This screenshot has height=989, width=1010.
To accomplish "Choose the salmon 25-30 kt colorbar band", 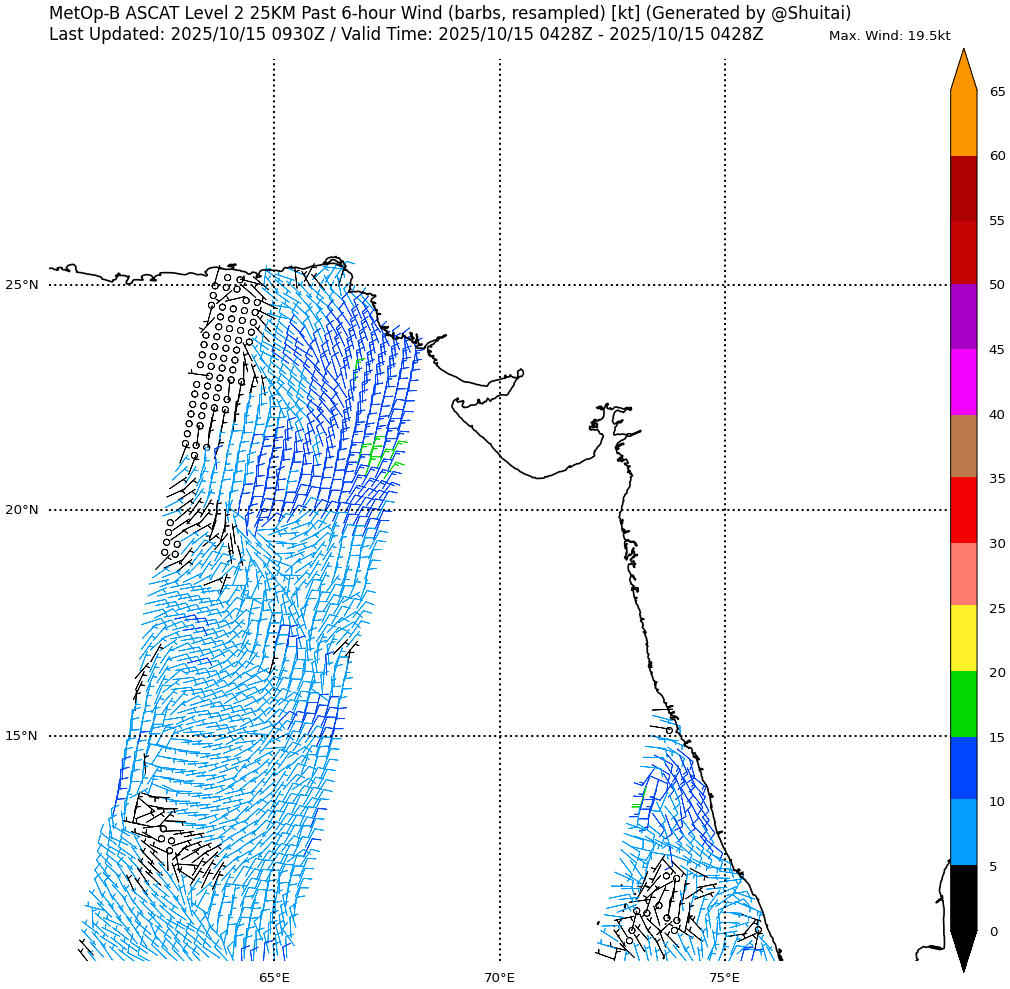I will [963, 574].
